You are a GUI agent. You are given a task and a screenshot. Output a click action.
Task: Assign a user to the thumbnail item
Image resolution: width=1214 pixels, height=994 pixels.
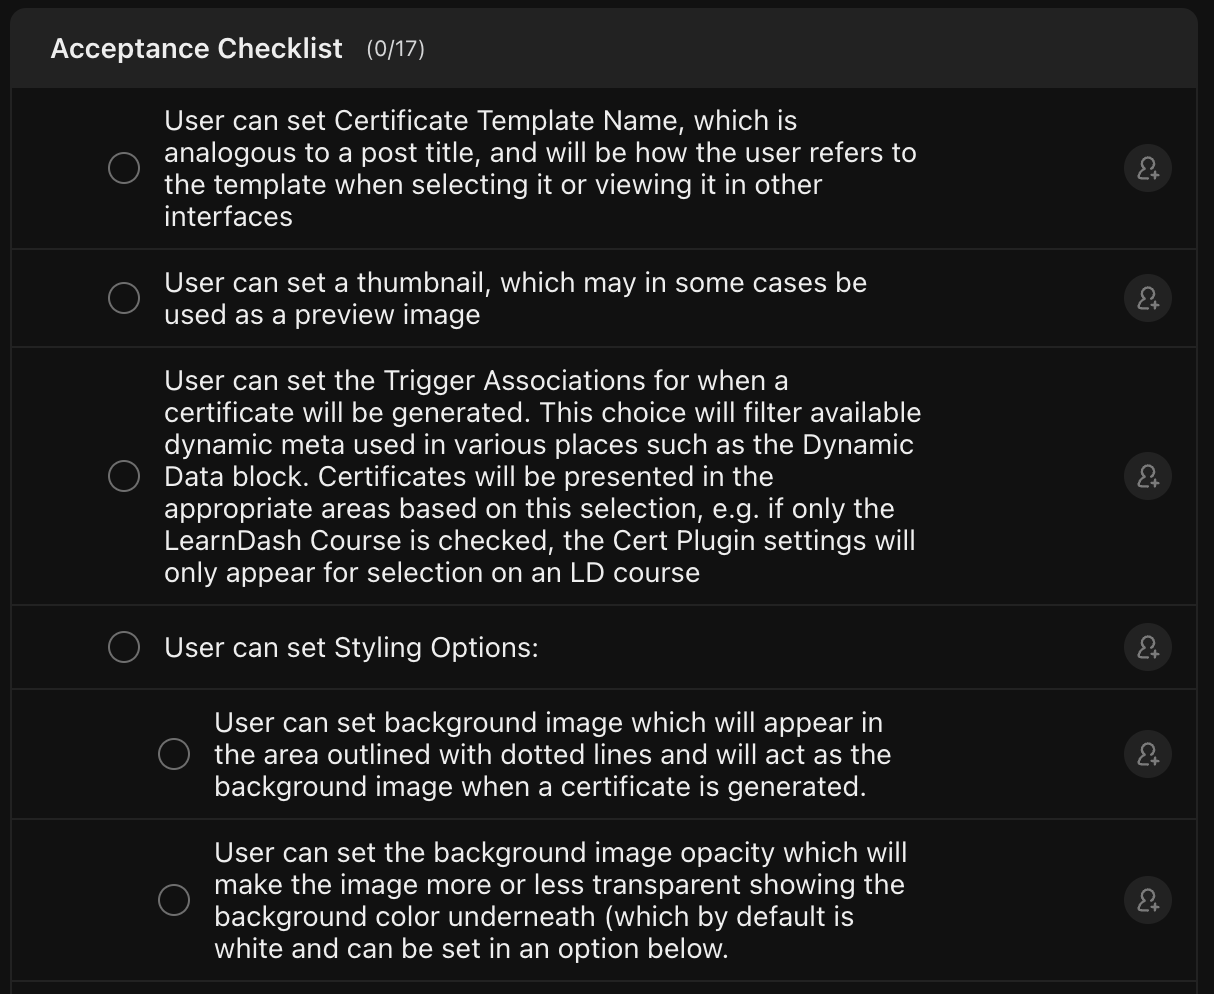(x=1147, y=298)
